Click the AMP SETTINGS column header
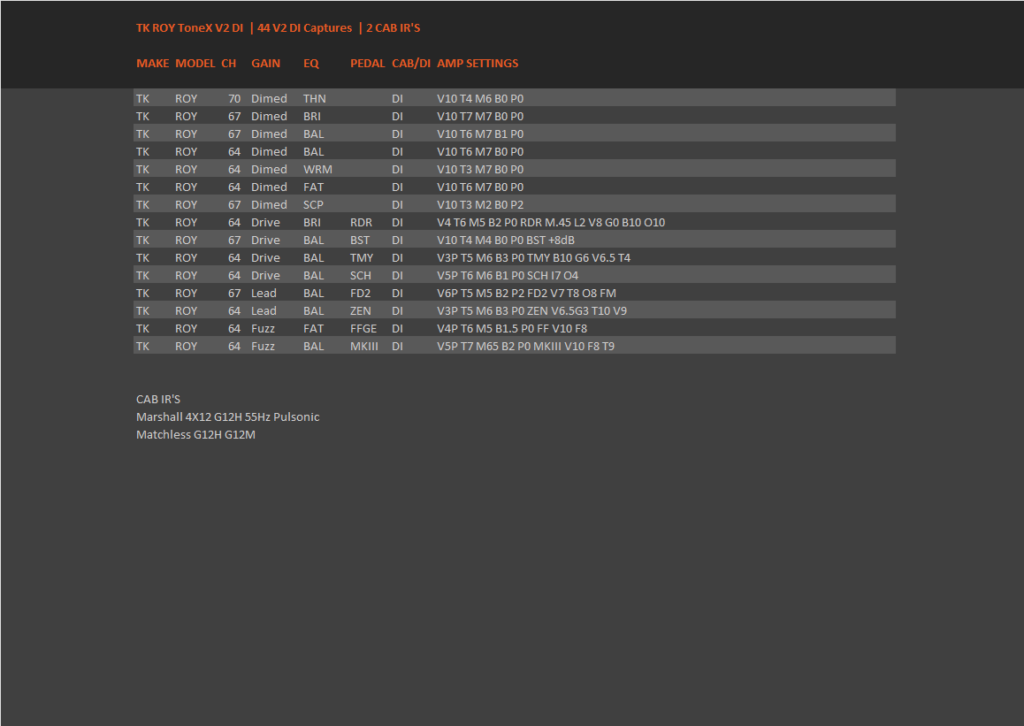Screen dimensions: 1024x726 pyautogui.click(x=477, y=63)
